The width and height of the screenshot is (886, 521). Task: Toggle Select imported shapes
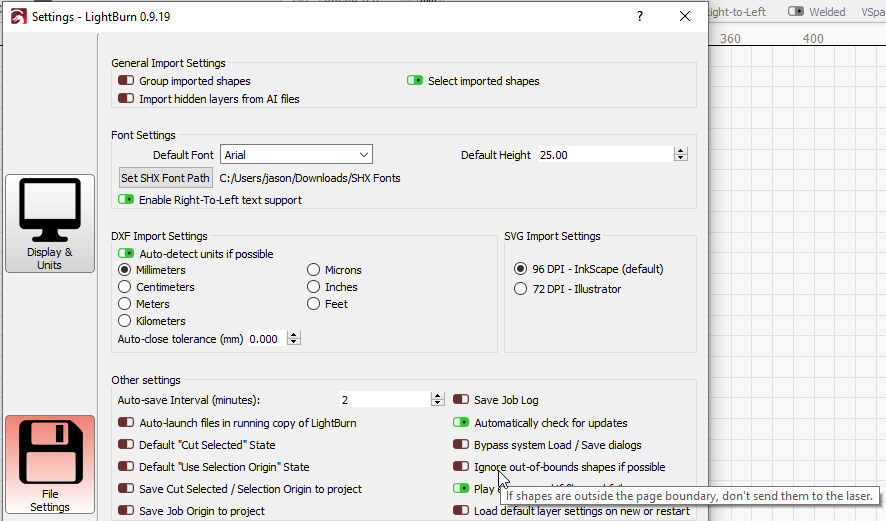pyautogui.click(x=415, y=81)
